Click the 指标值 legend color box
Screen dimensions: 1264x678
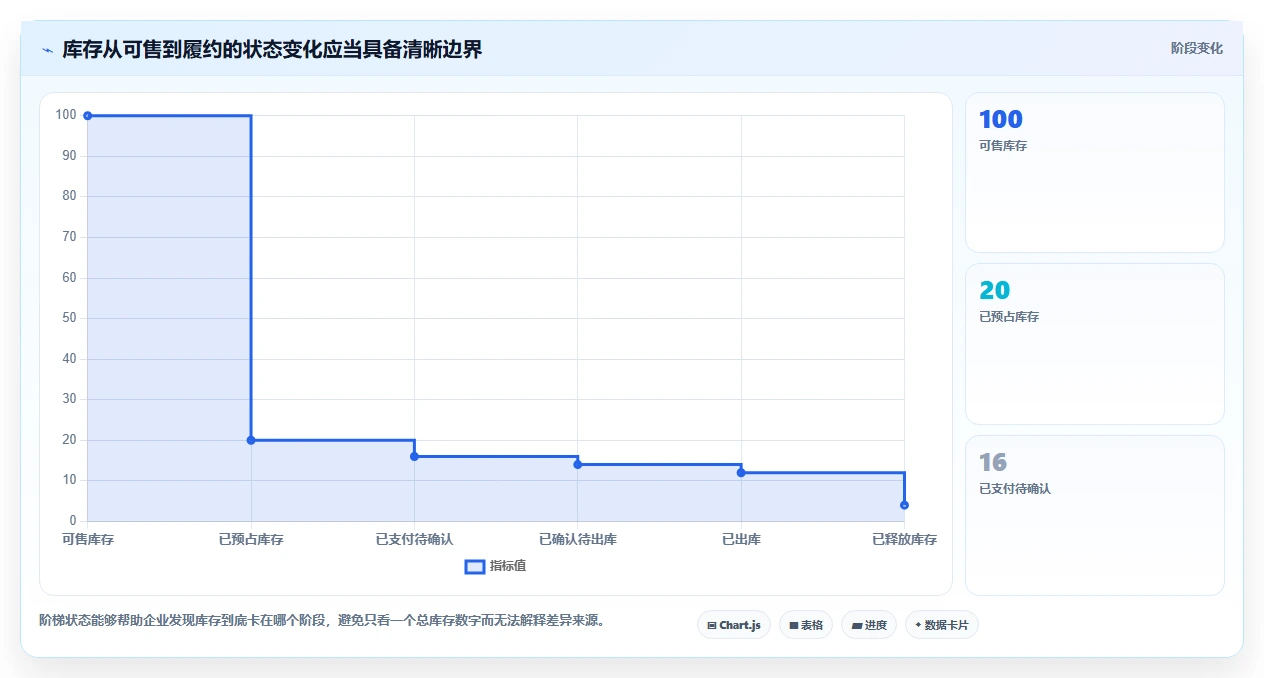click(475, 567)
